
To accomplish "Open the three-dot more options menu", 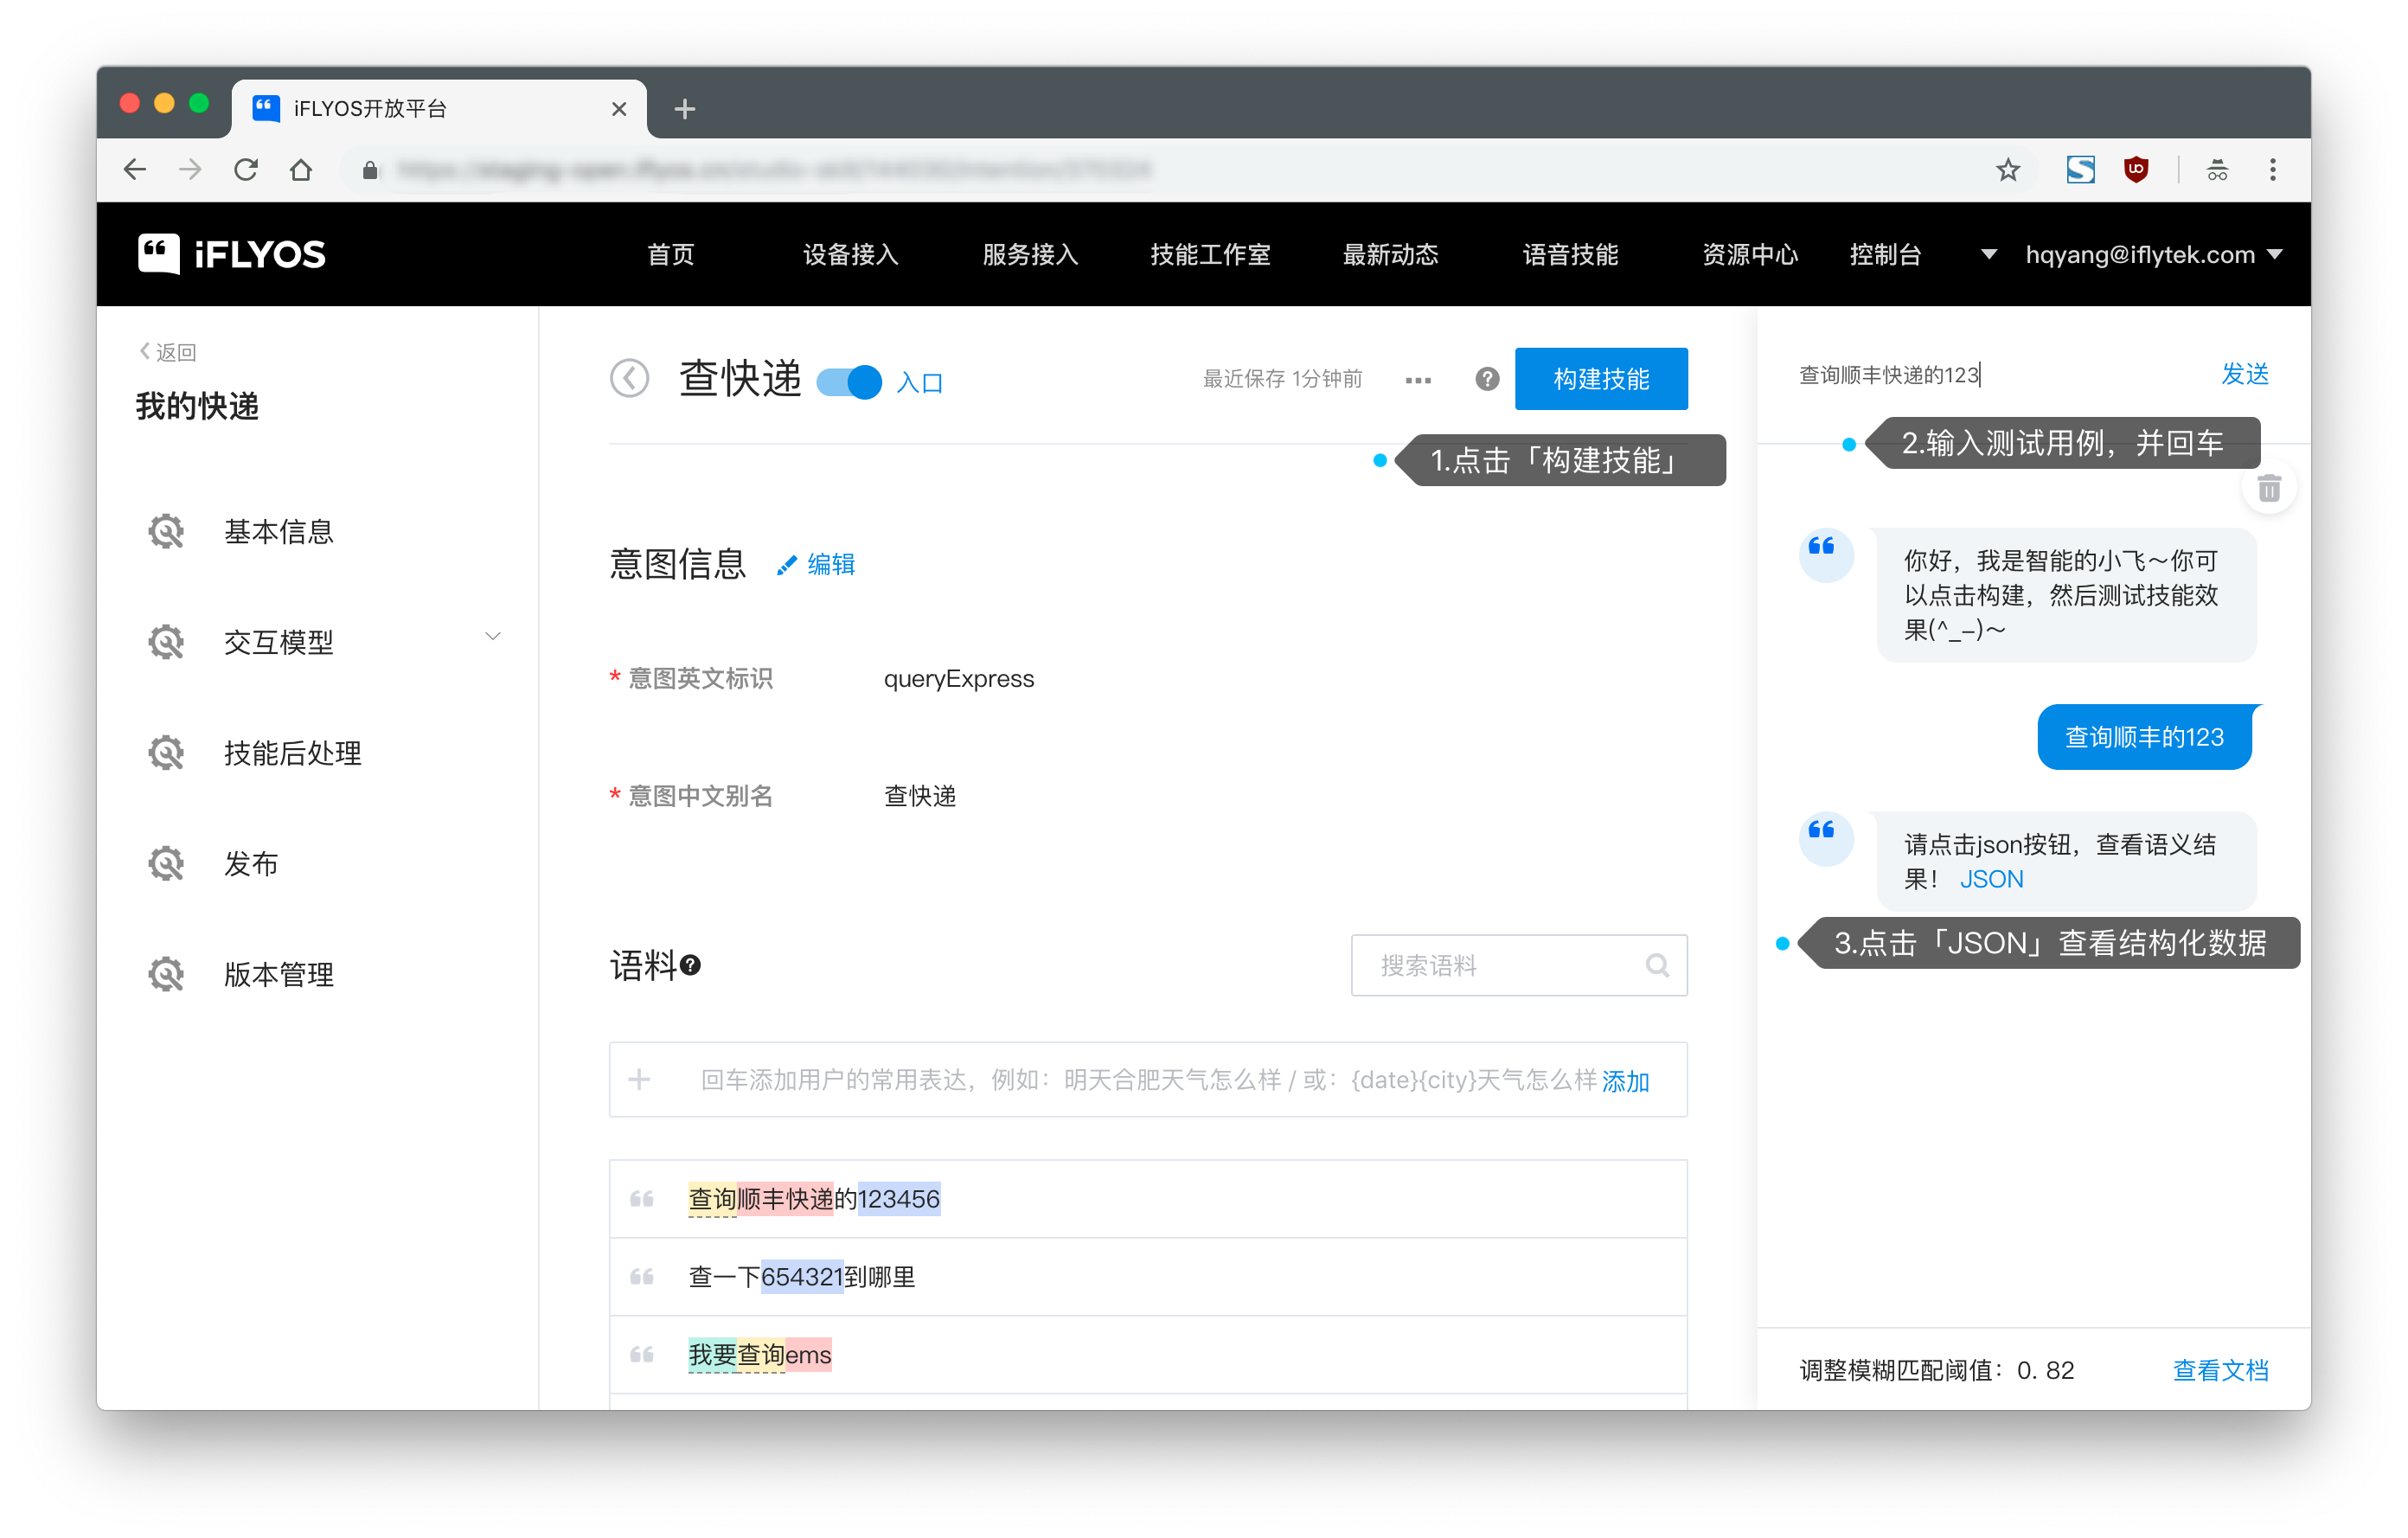I will (x=1418, y=380).
